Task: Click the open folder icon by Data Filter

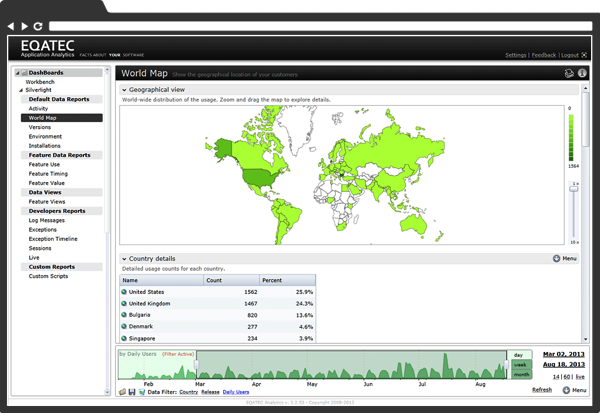Action: (122, 392)
